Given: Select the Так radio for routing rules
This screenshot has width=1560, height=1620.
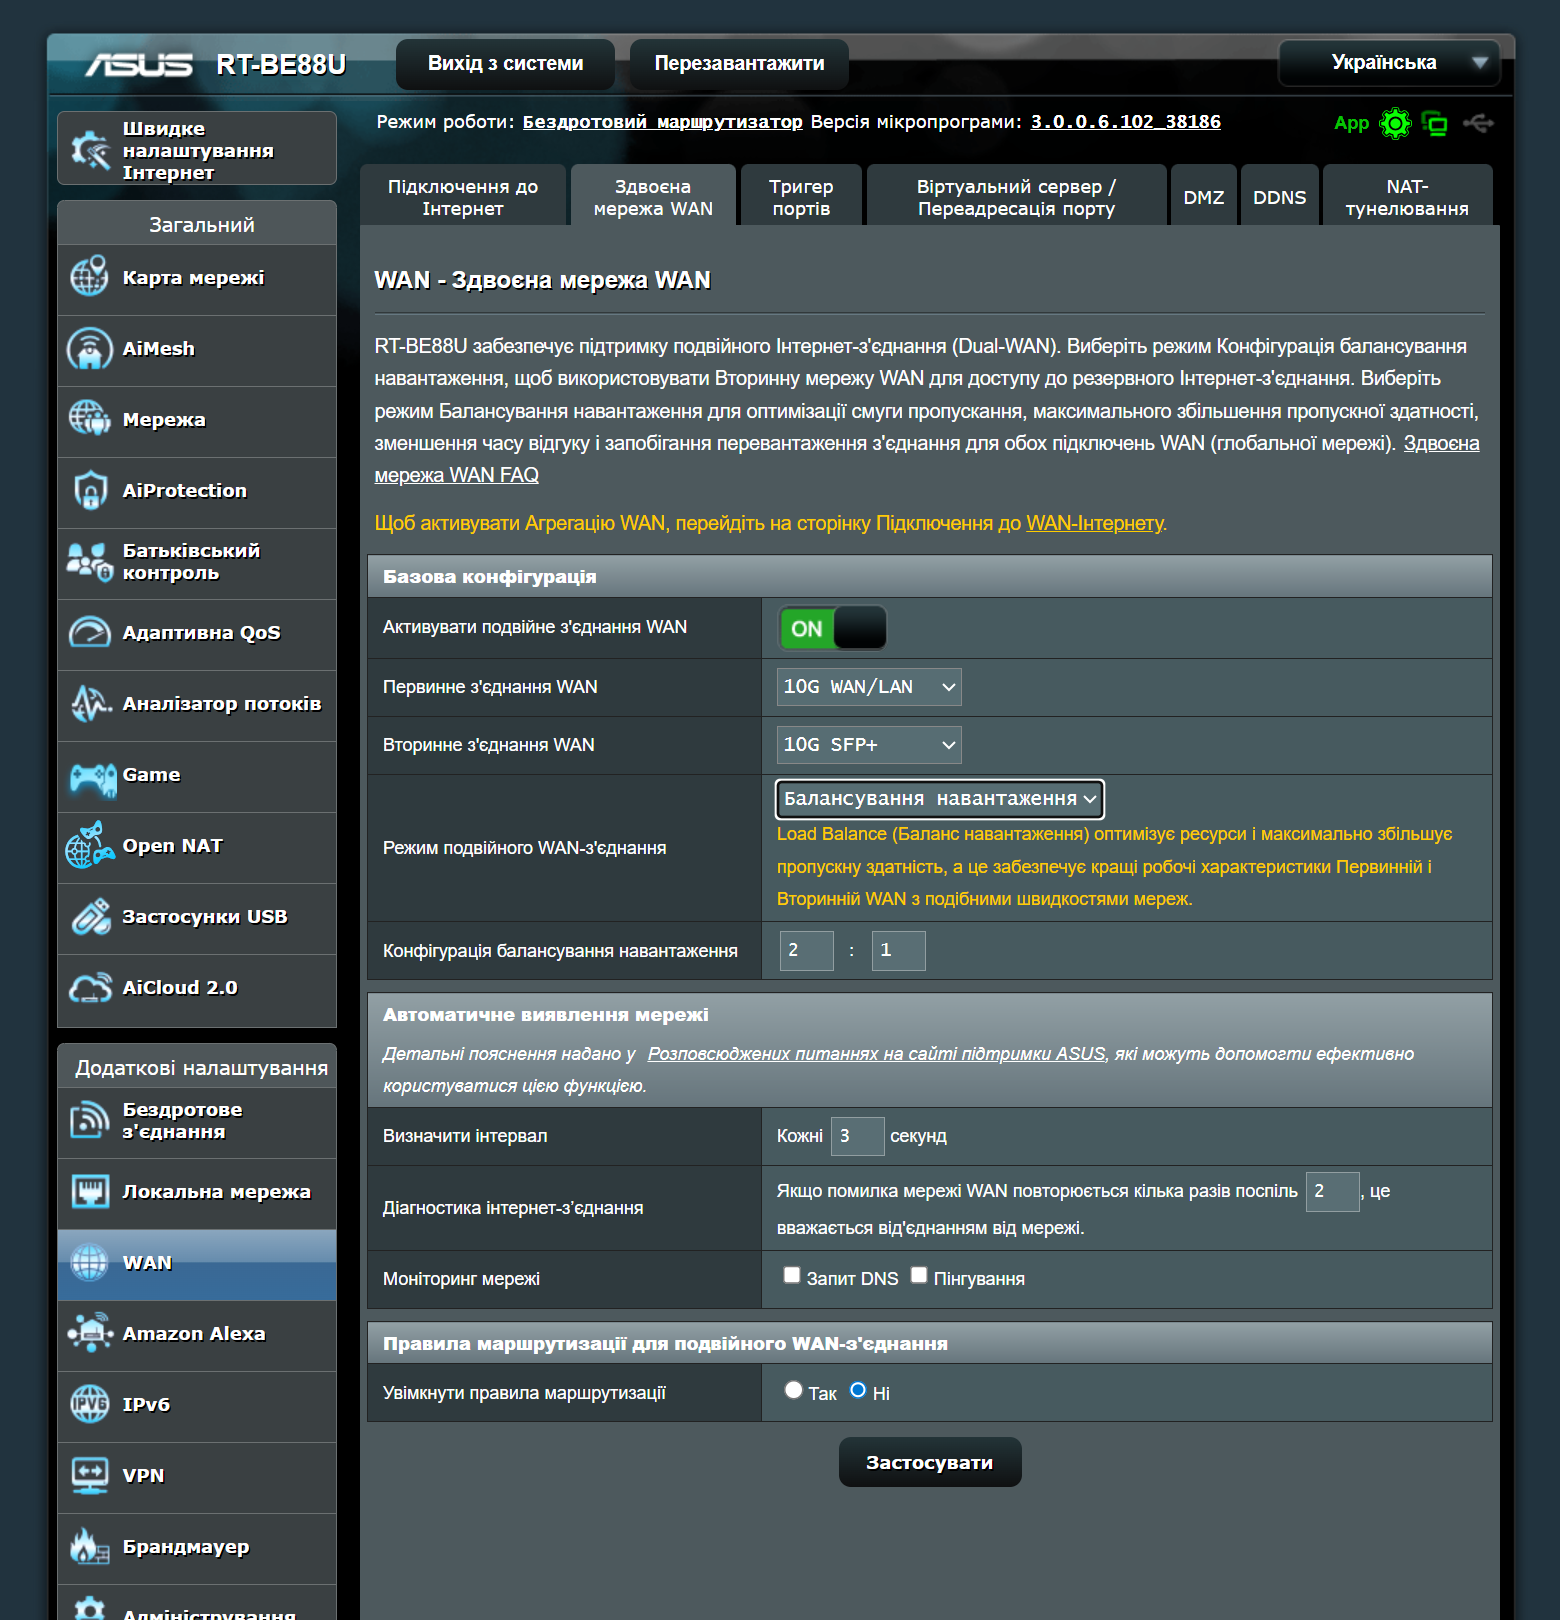Looking at the screenshot, I should point(793,1390).
